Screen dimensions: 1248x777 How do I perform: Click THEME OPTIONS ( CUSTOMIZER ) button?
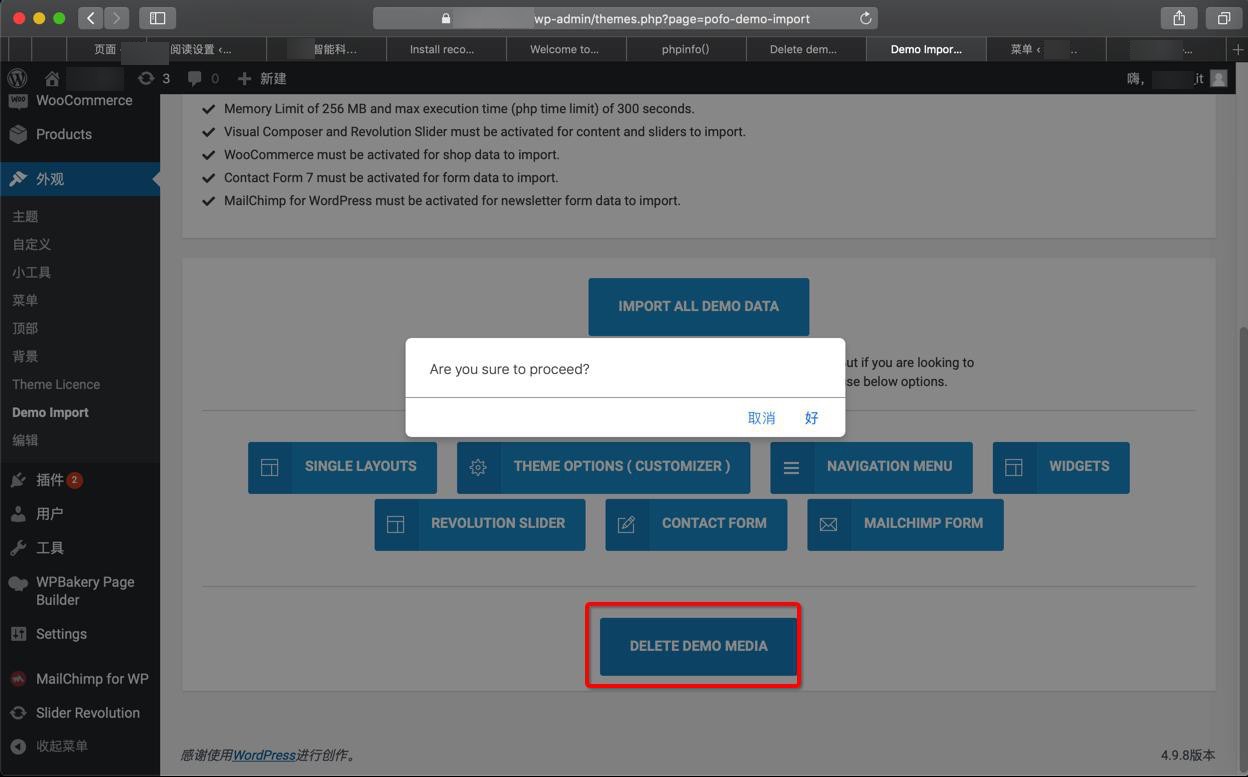click(x=603, y=467)
